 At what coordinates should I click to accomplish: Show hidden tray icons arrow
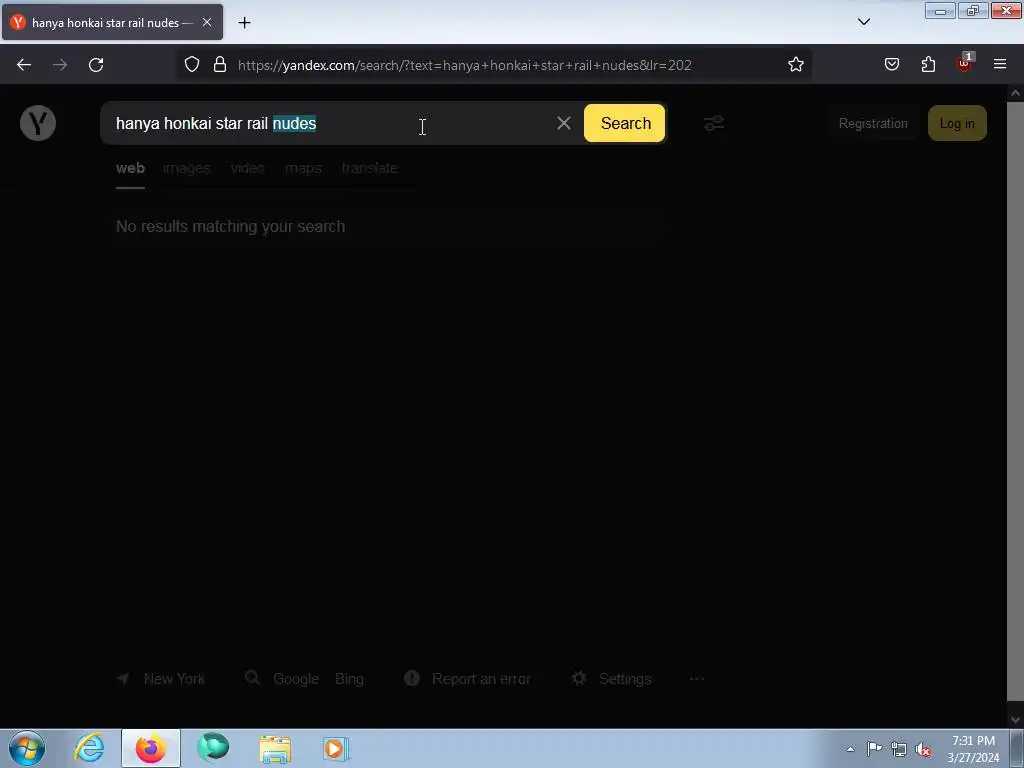click(850, 750)
